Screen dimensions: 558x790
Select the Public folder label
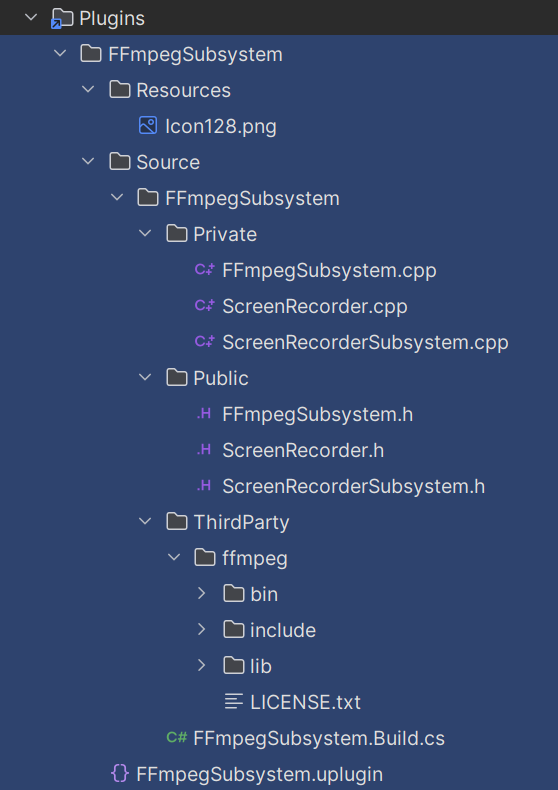pyautogui.click(x=221, y=378)
